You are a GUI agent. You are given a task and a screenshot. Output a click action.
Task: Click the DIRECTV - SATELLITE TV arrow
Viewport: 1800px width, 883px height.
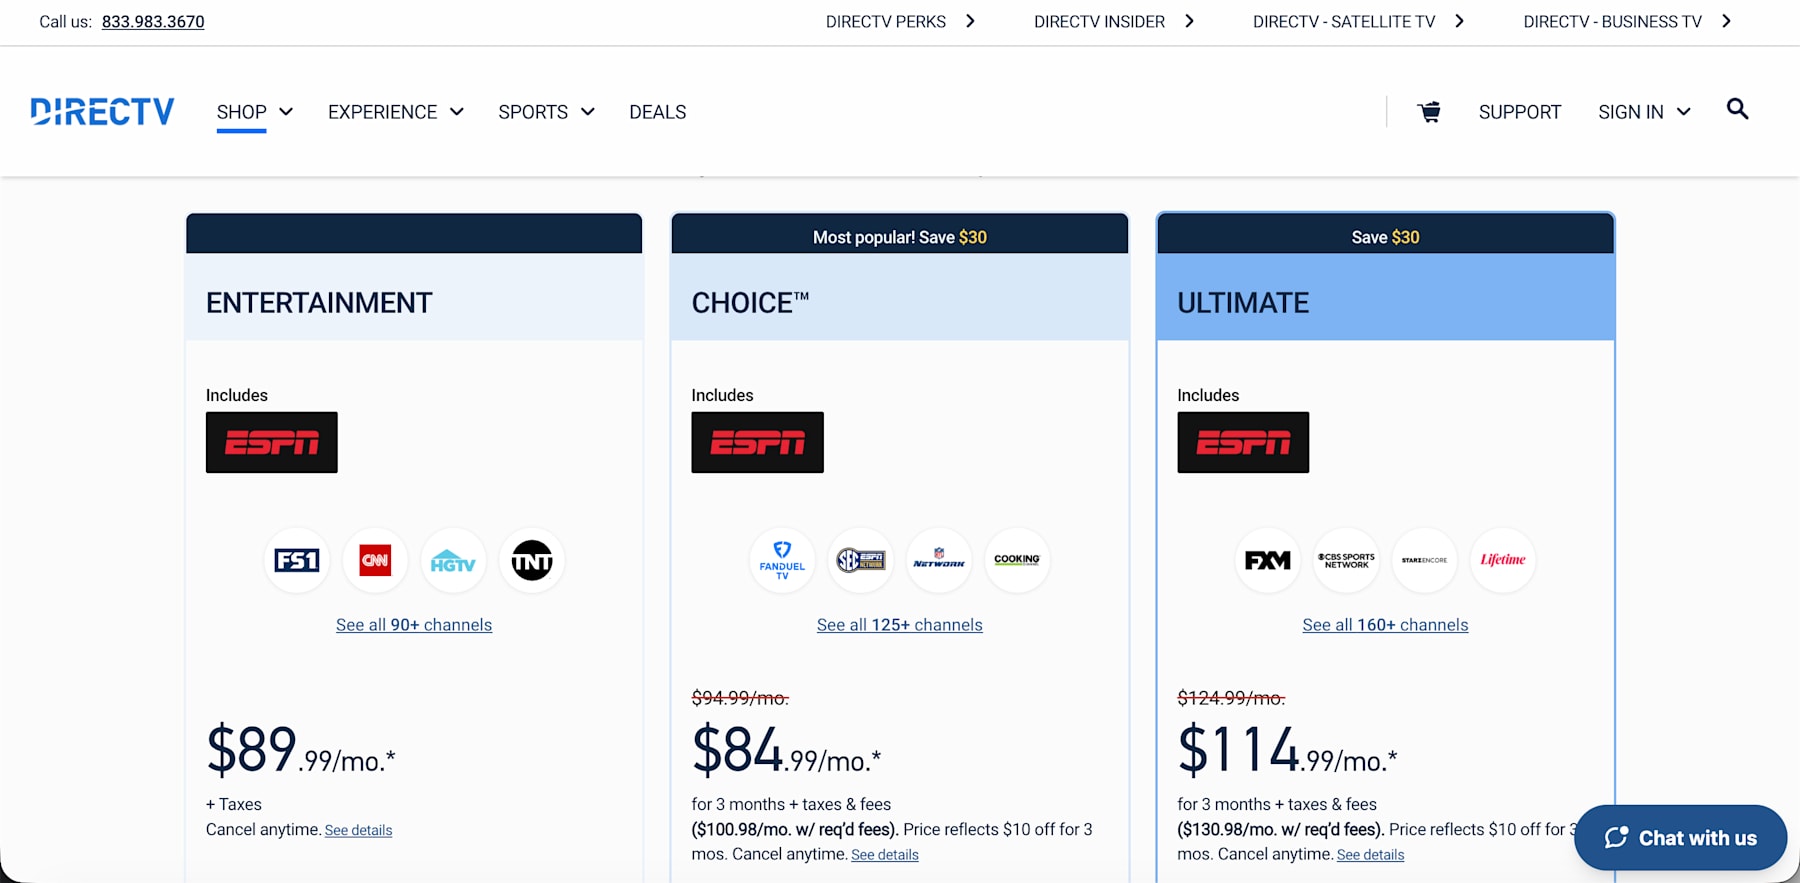pyautogui.click(x=1459, y=21)
